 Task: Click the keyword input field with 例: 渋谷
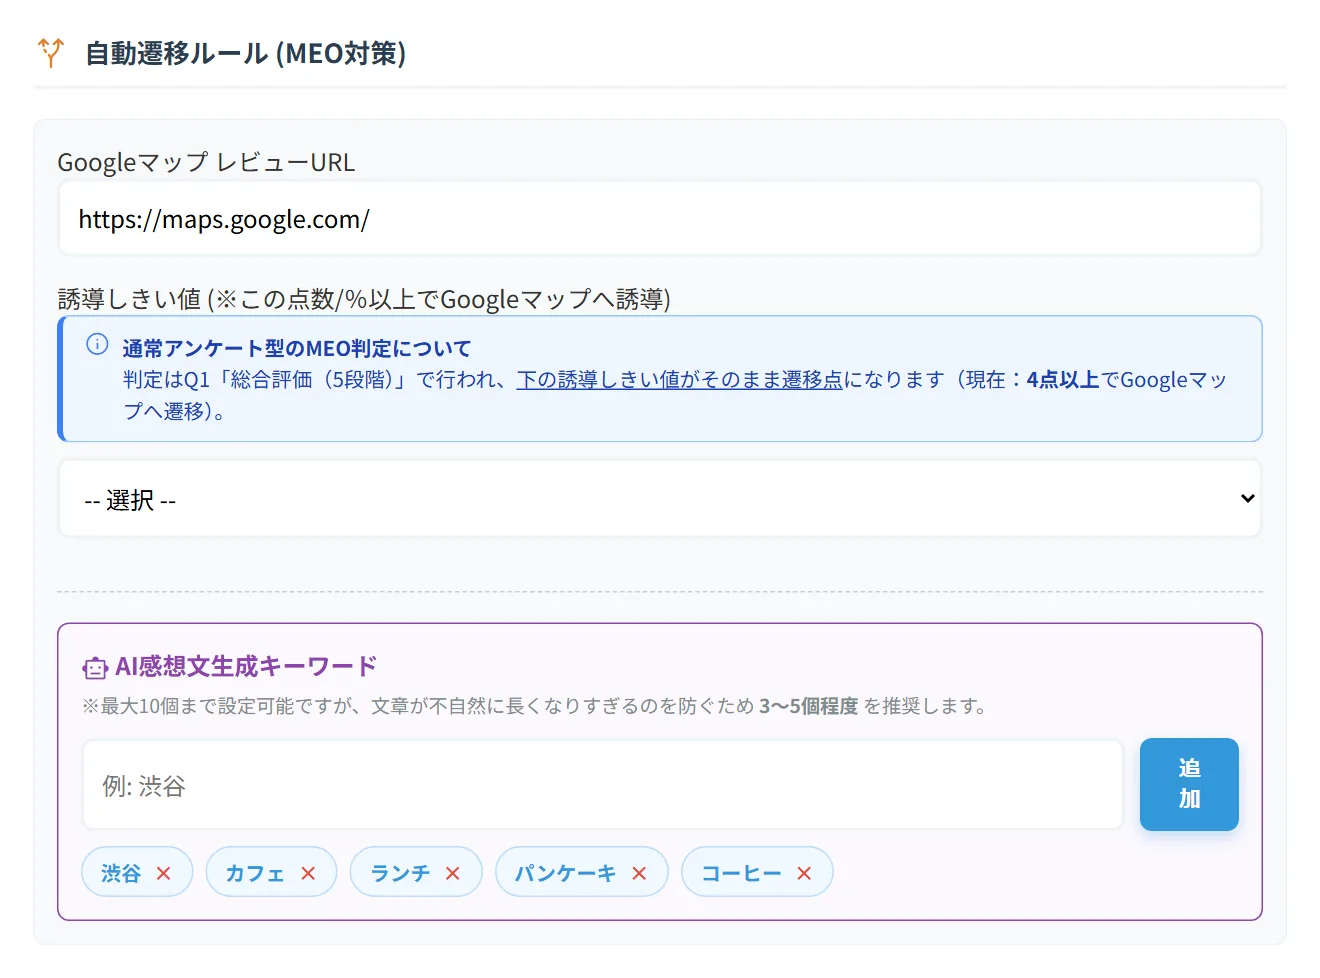pyautogui.click(x=603, y=785)
